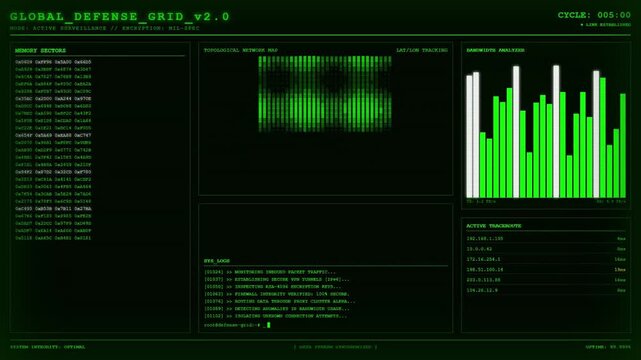This screenshot has width=641, height=360.
Task: Select traceroute row 198.51.100.14
Action: tap(546, 270)
